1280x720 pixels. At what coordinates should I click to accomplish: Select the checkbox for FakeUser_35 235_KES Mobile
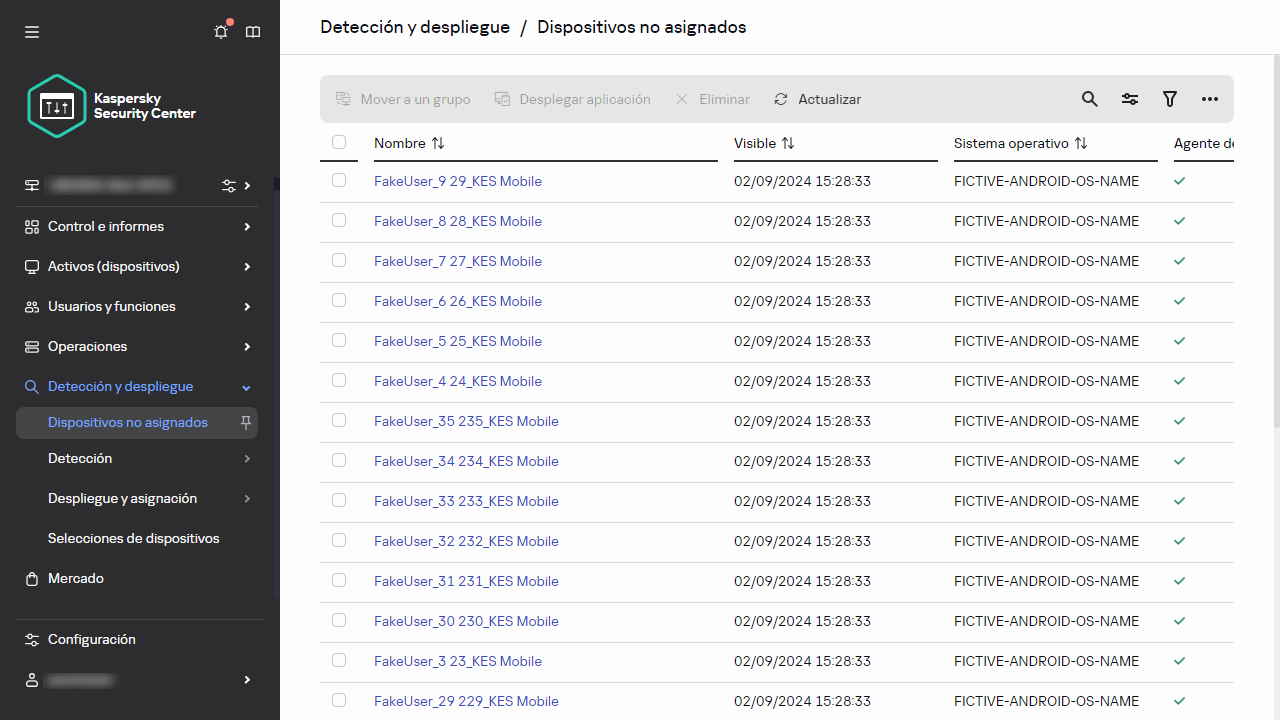[x=339, y=420]
